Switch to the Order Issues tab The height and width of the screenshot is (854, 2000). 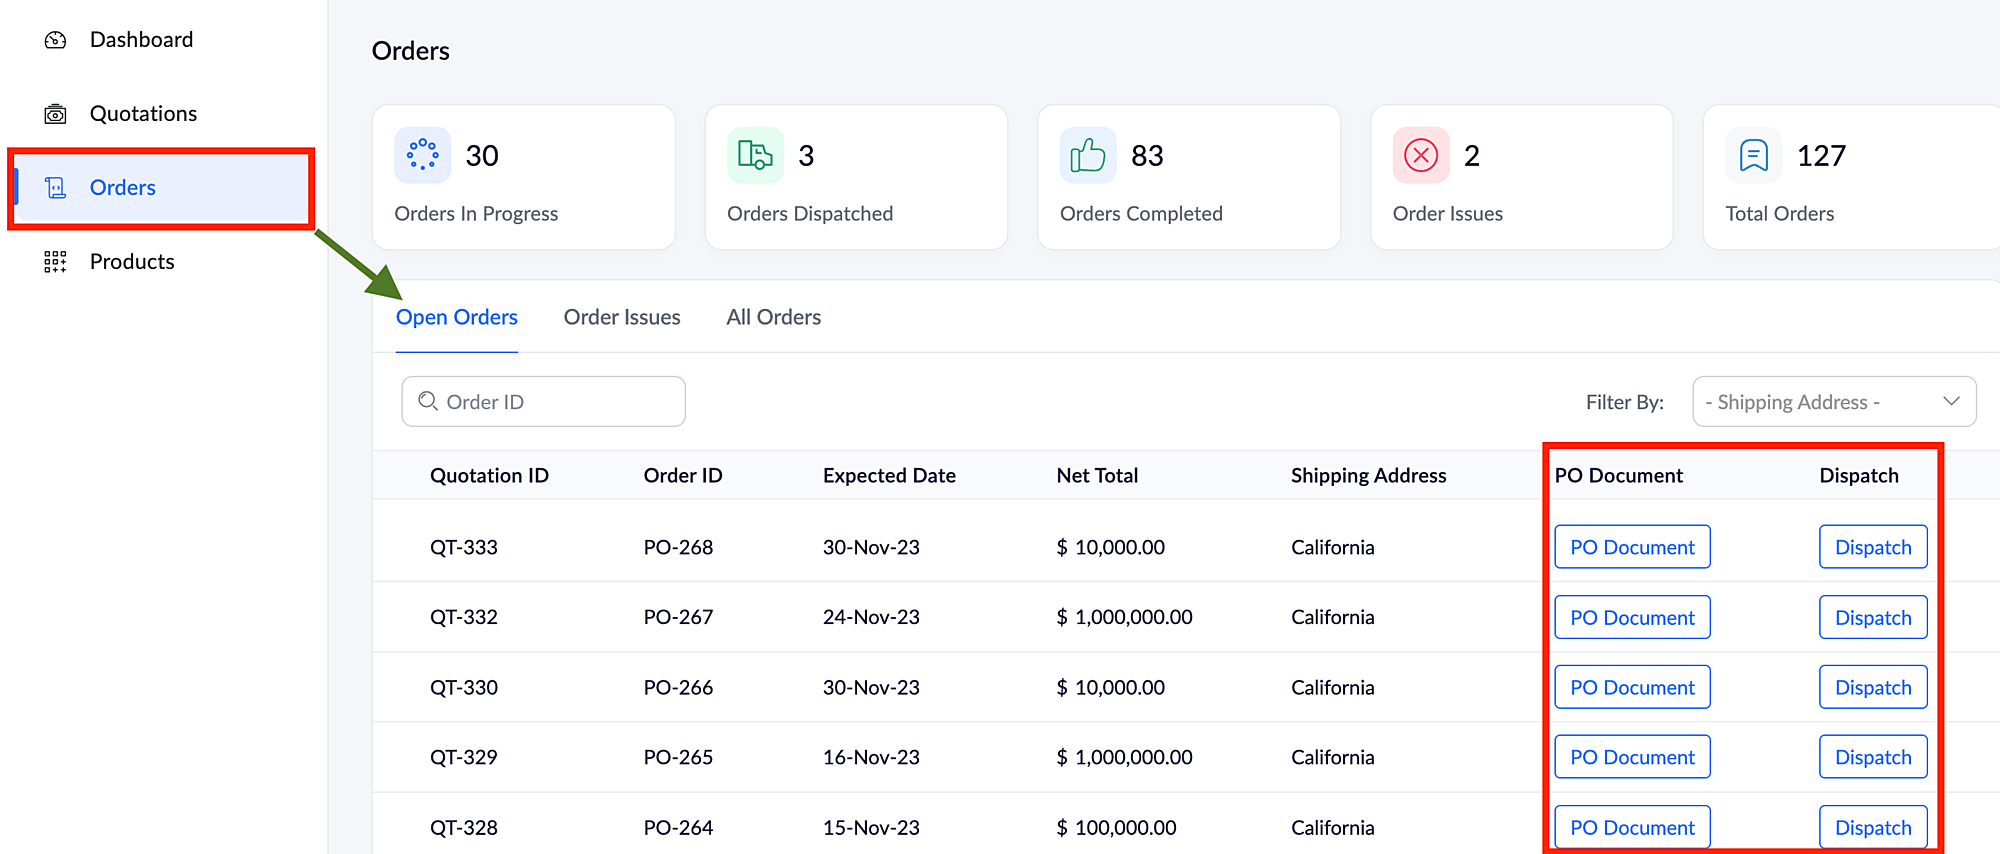click(x=622, y=317)
